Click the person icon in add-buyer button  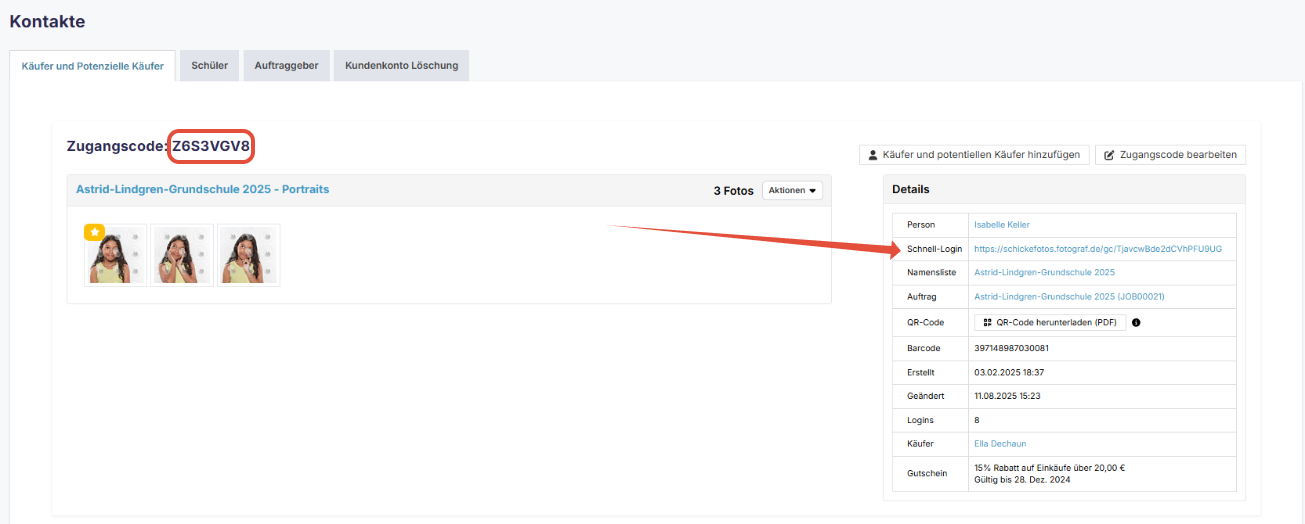[x=872, y=155]
